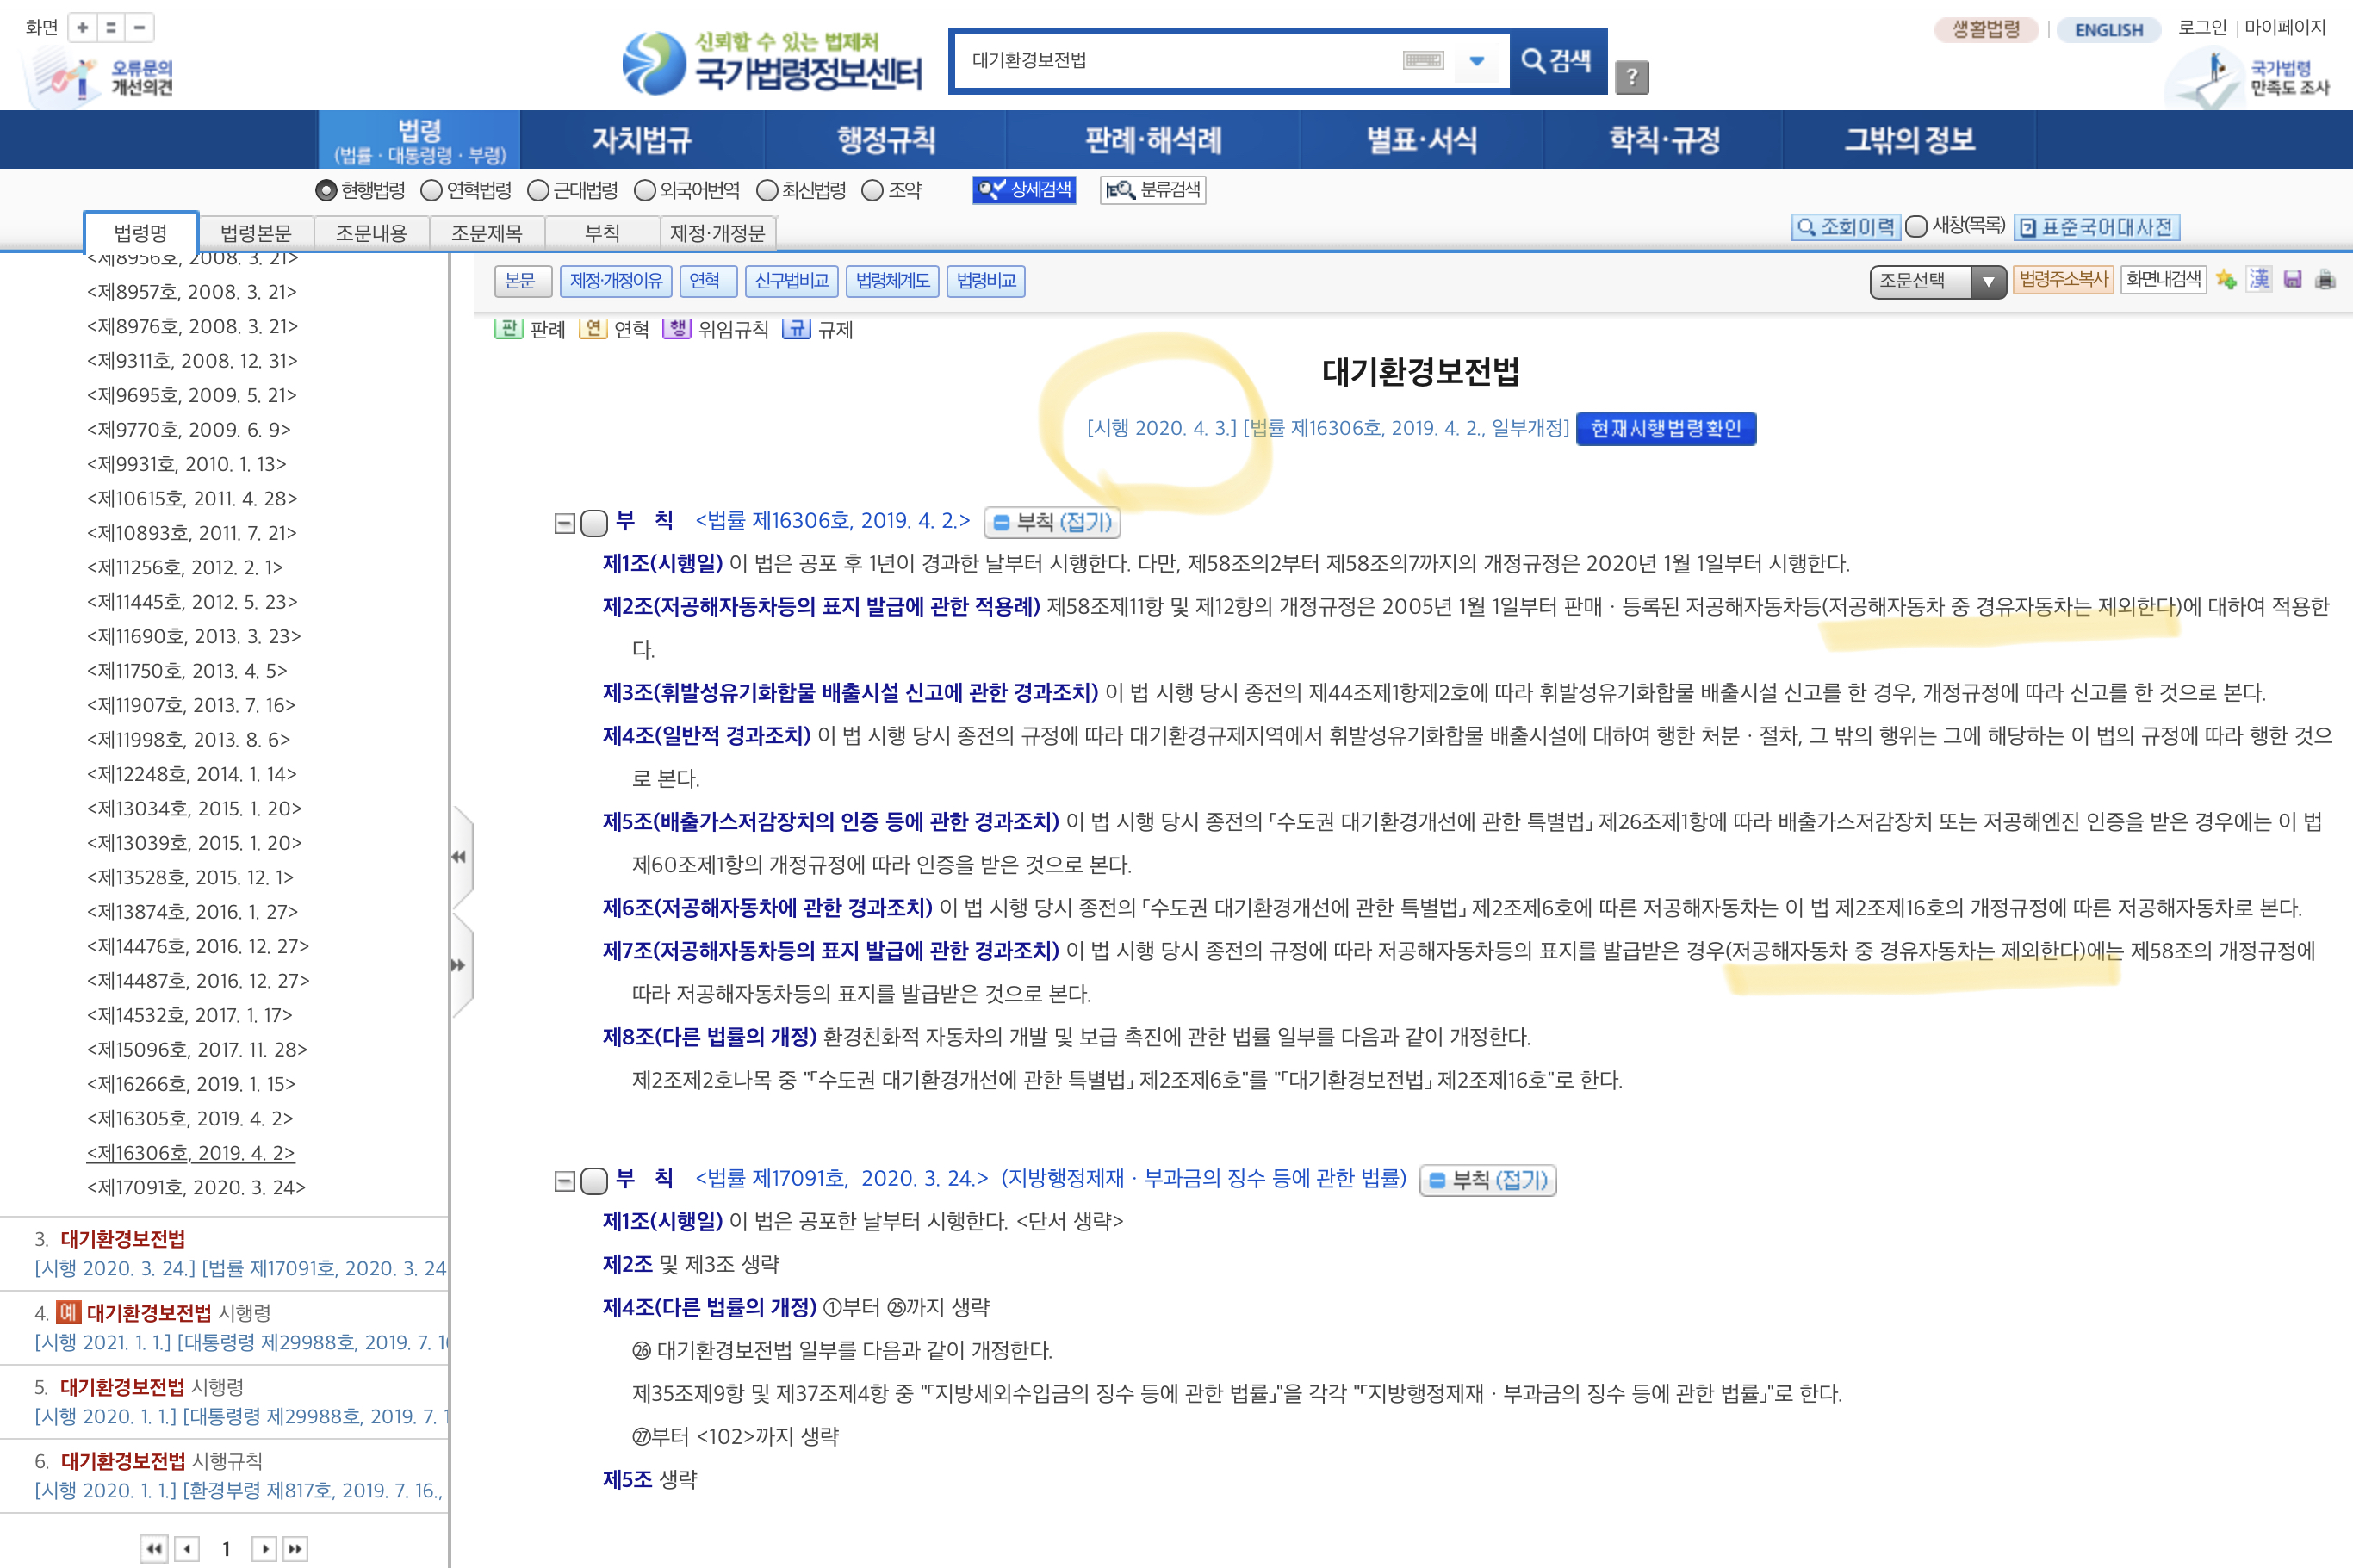Image resolution: width=2353 pixels, height=1568 pixels.
Task: Click the left collapse-panel double arrow
Action: [x=459, y=857]
